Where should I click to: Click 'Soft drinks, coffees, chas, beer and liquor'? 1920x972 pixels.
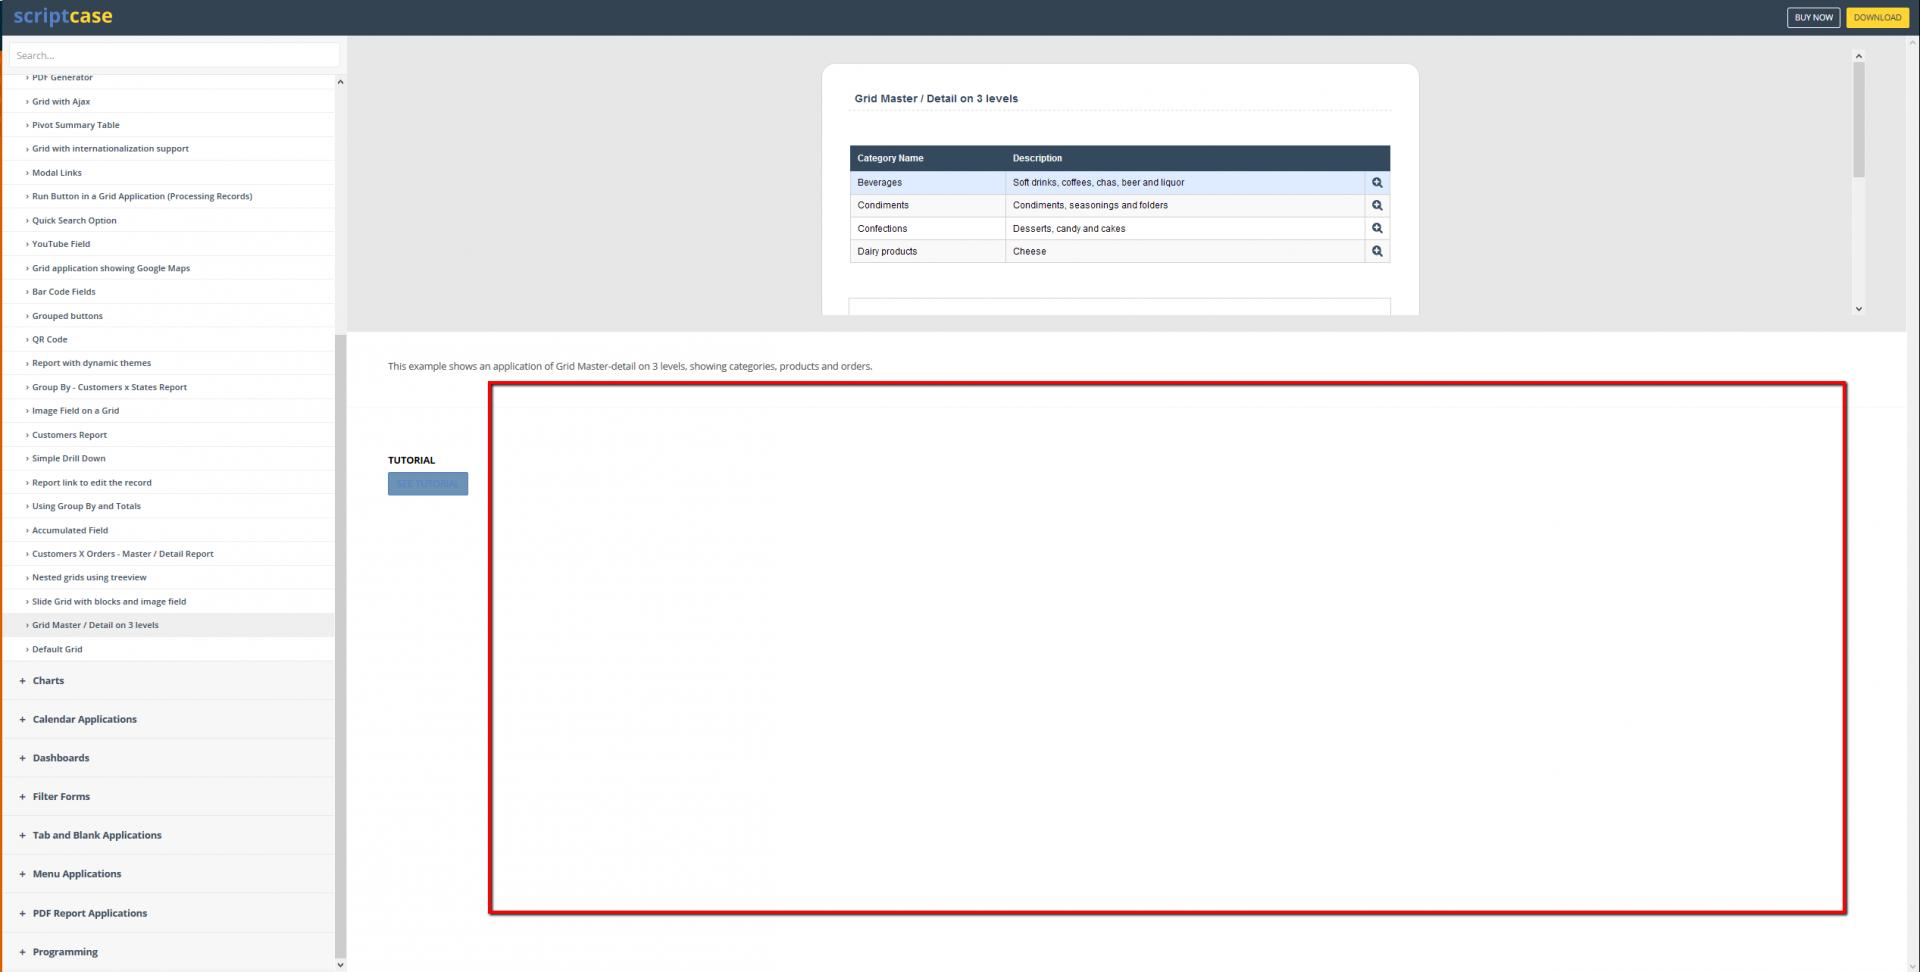point(1098,183)
